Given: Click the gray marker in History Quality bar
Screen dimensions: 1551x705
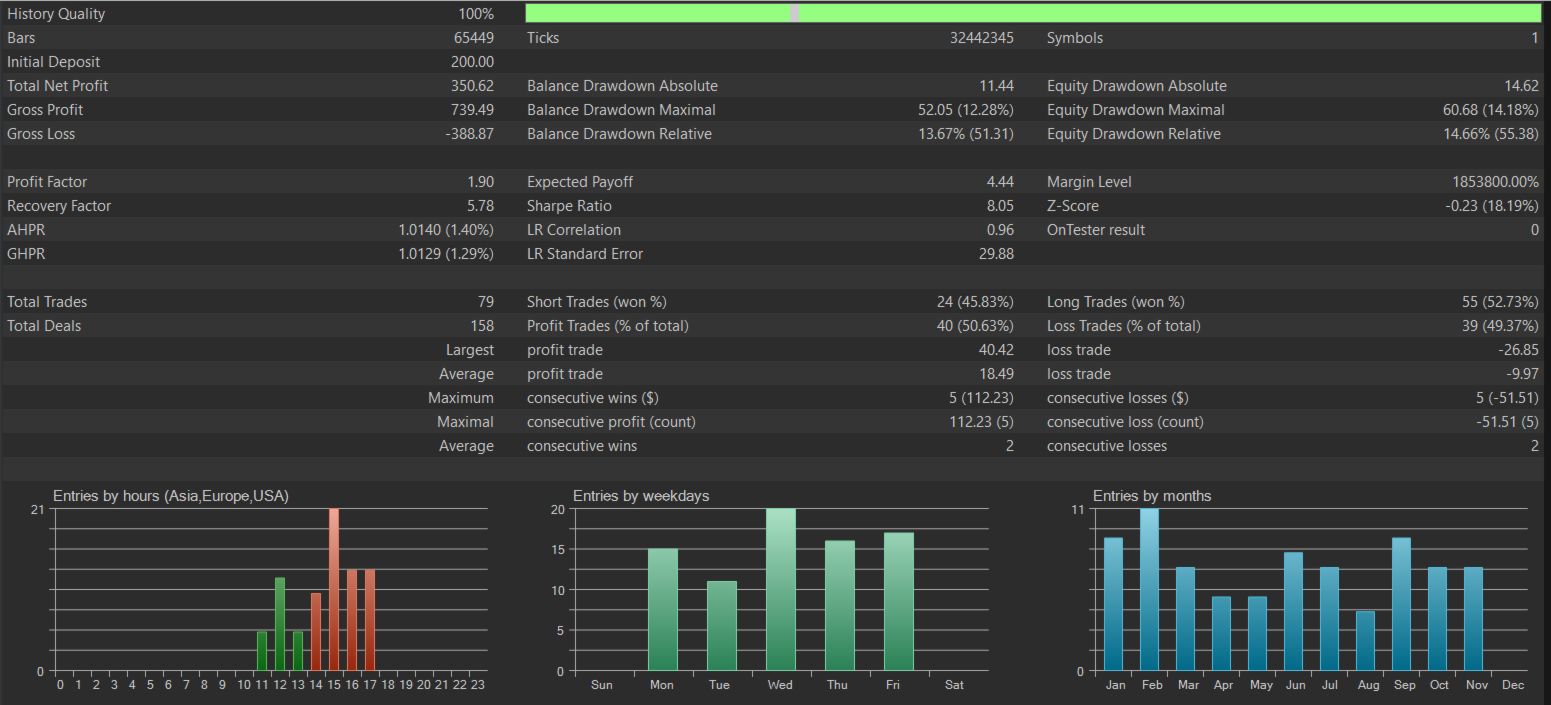Looking at the screenshot, I should (795, 13).
